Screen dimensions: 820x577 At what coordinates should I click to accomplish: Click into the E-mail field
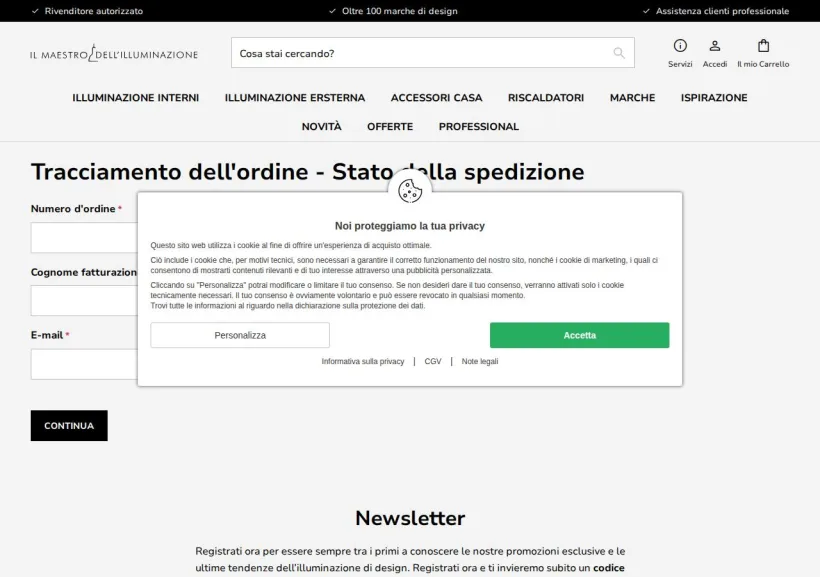pos(84,364)
